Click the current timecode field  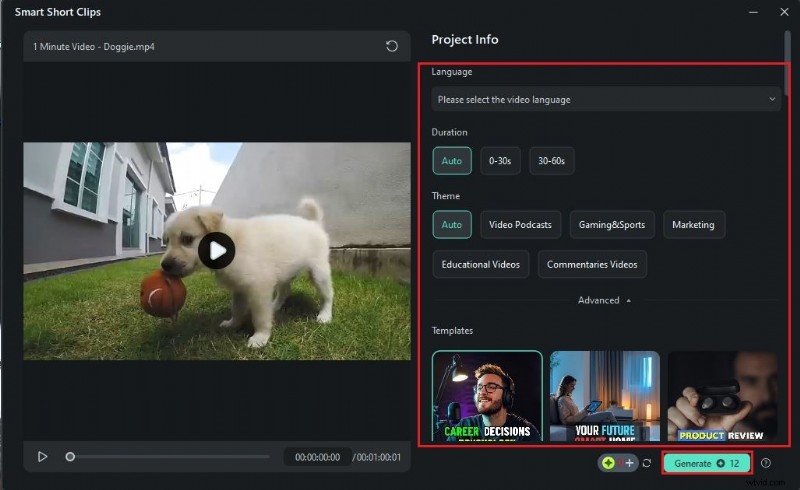pyautogui.click(x=316, y=457)
